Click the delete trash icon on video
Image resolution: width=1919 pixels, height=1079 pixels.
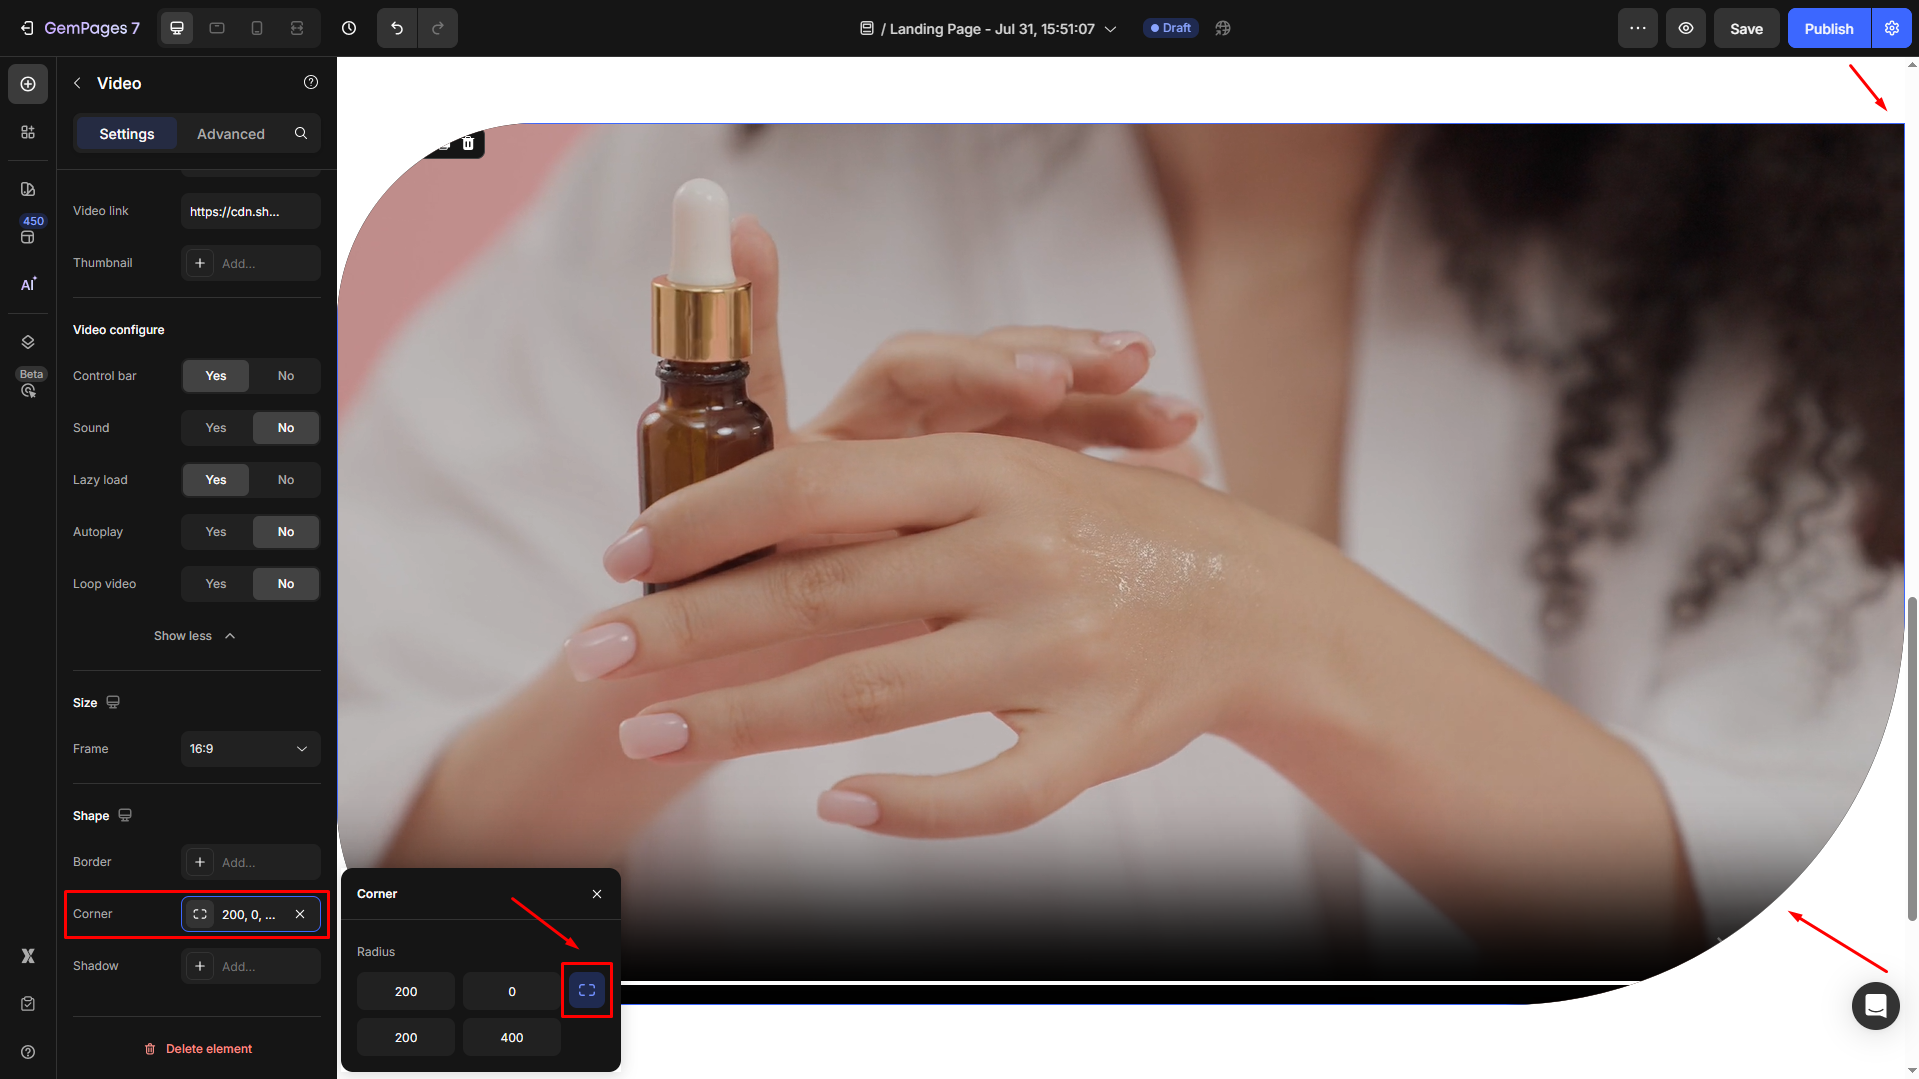point(468,144)
